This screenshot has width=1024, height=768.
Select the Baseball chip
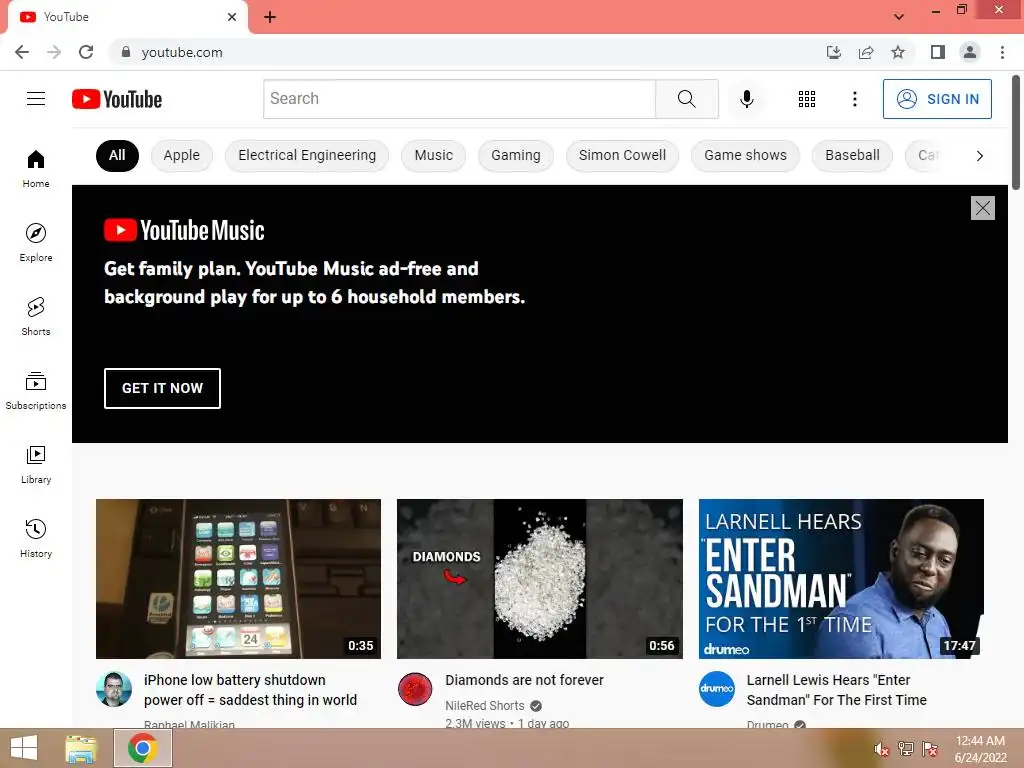coord(852,155)
